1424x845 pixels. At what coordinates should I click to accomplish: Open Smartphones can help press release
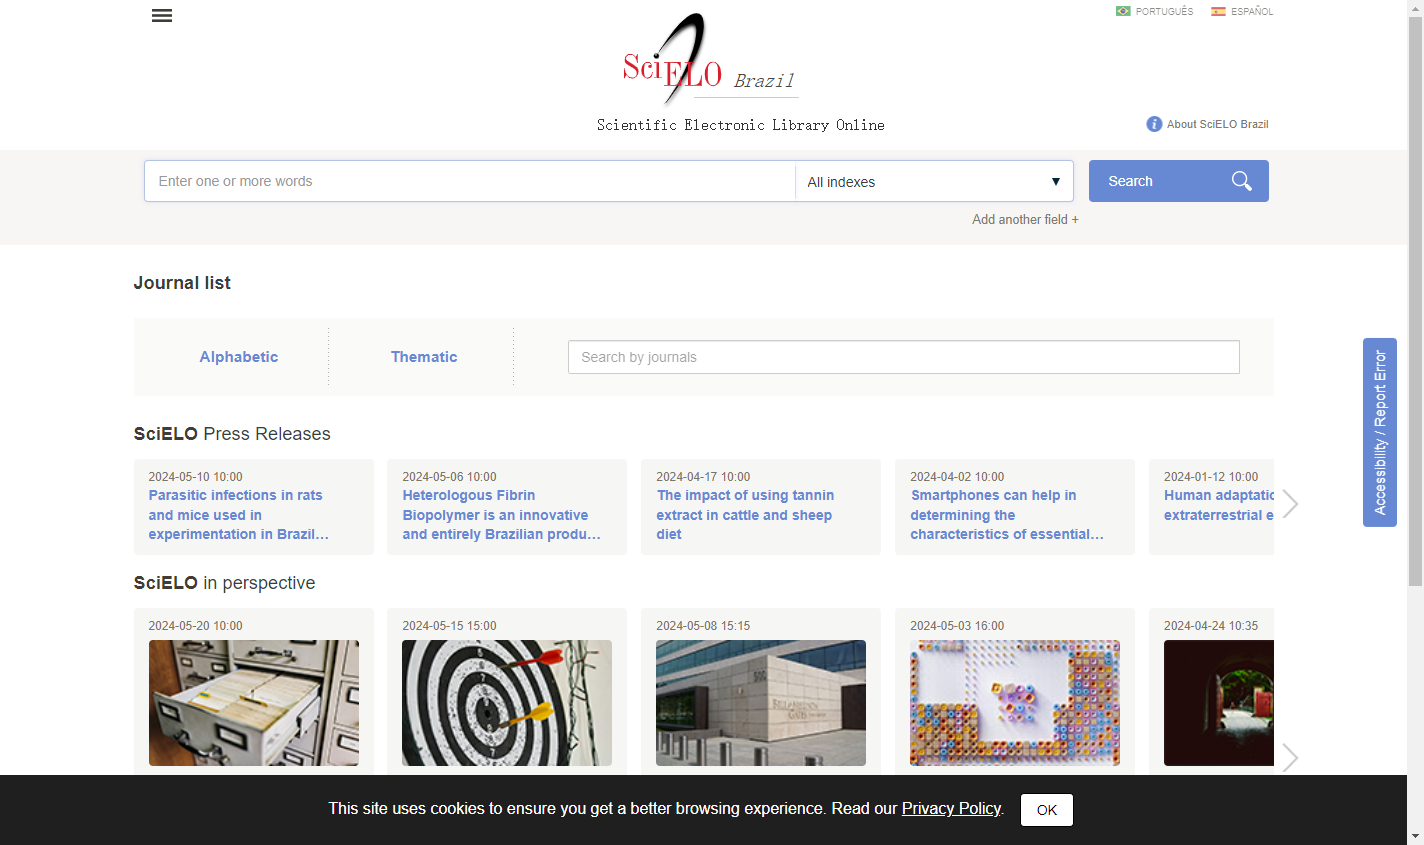point(1007,515)
